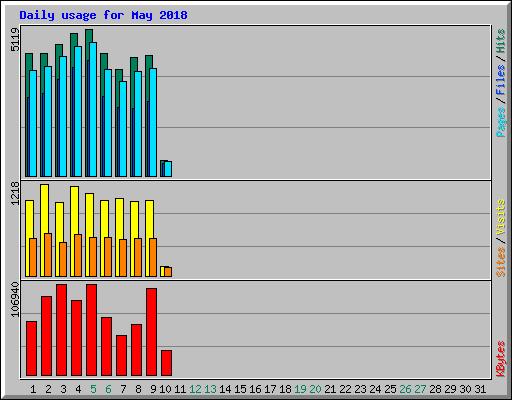Image resolution: width=512 pixels, height=400 pixels.
Task: Click day 5 on the x-axis
Action: click(93, 389)
